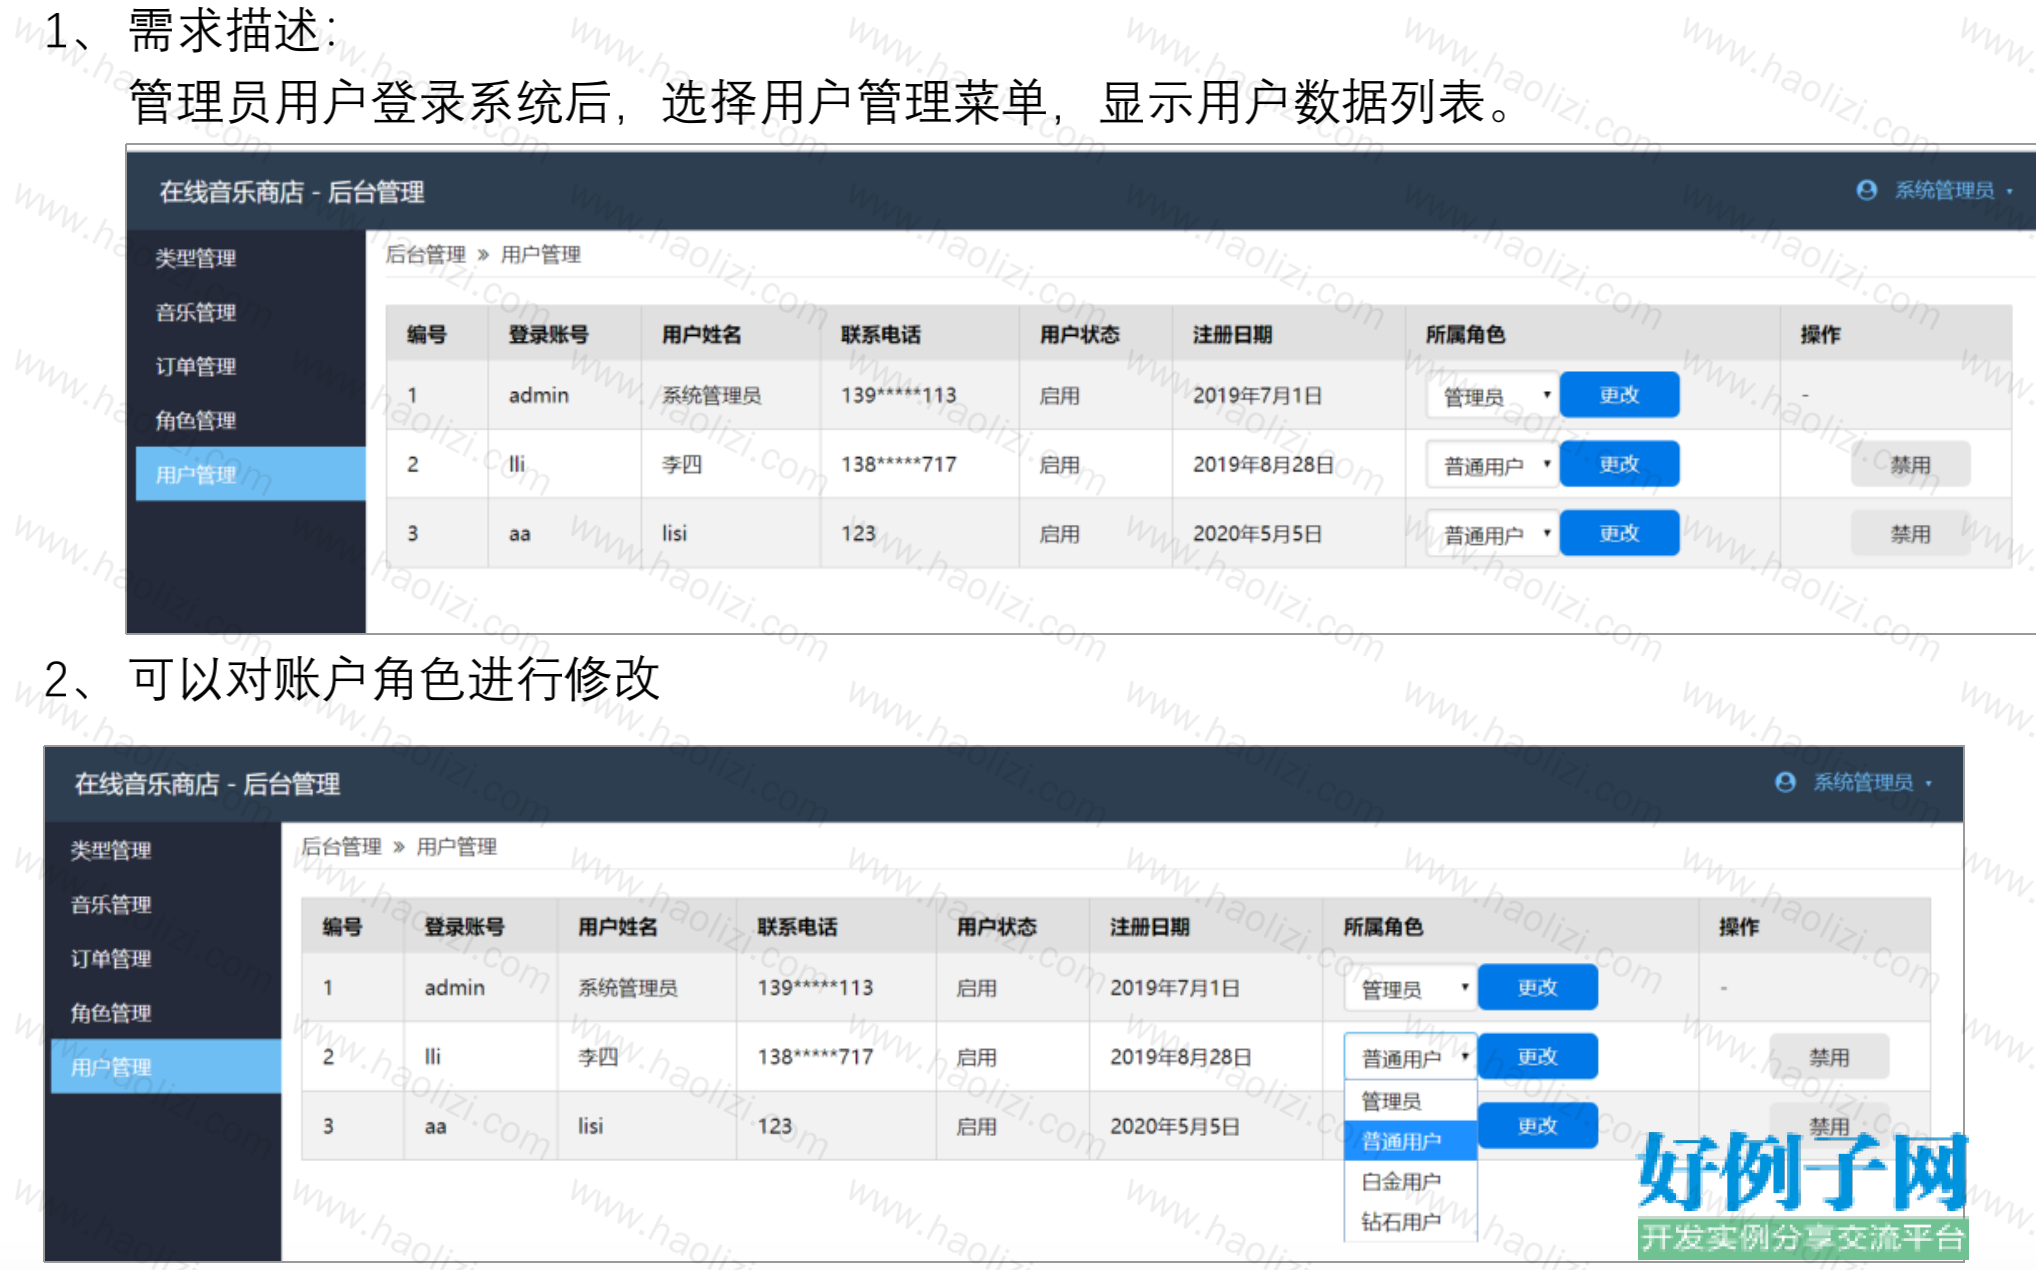The image size is (2036, 1270).
Task: Click 更改 for admin row in lower screenshot
Action: (1537, 987)
